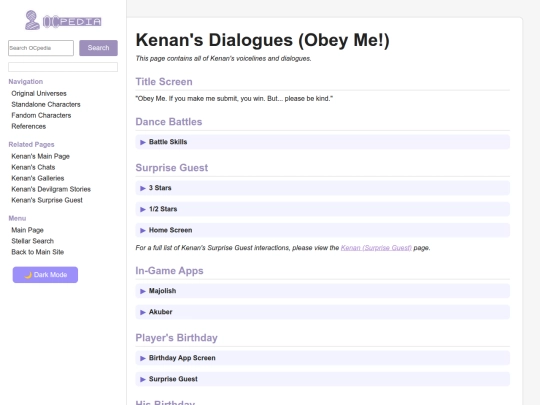This screenshot has height=405, width=540.
Task: Open Original Universes in Navigation
Action: point(39,93)
